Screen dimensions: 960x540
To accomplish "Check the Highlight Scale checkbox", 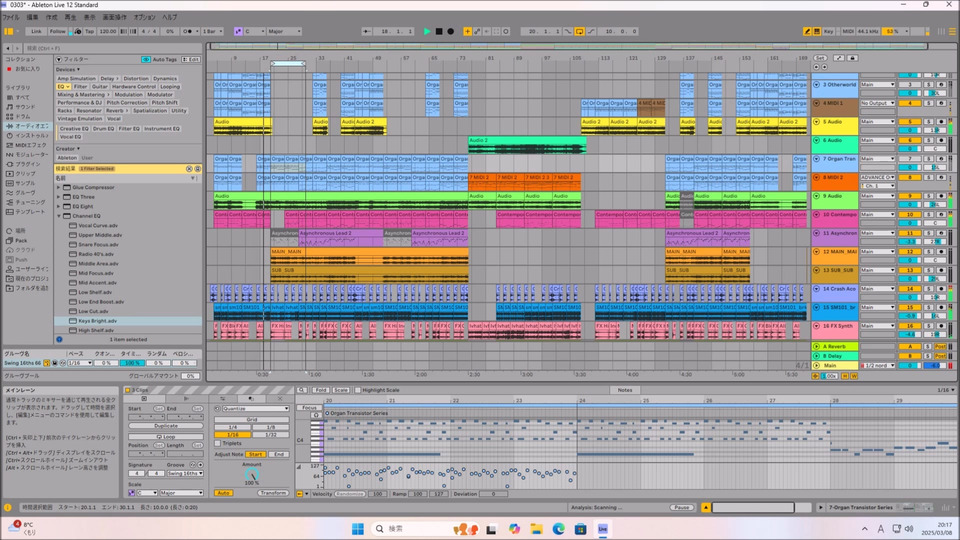I will pos(358,390).
